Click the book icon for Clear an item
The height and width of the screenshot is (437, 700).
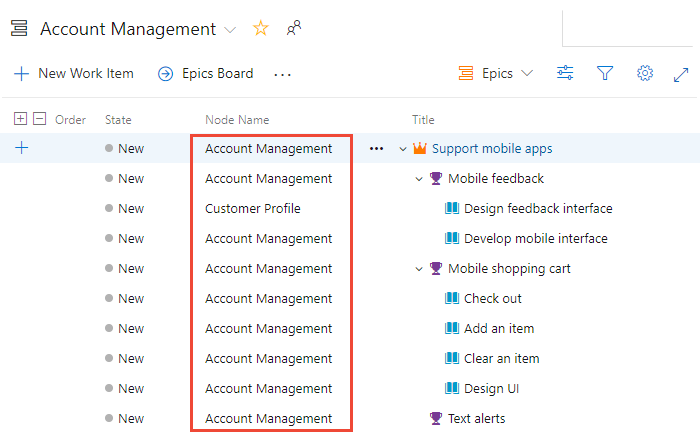(452, 358)
